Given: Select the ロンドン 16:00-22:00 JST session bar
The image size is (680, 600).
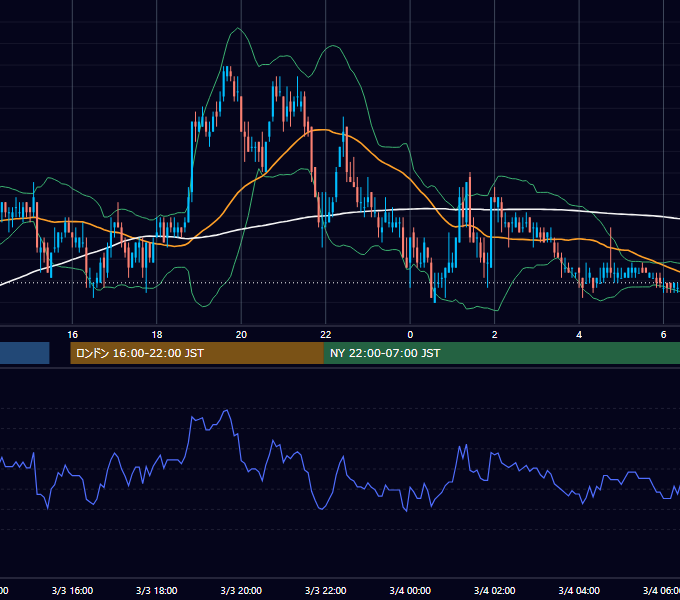Looking at the screenshot, I should [x=197, y=353].
